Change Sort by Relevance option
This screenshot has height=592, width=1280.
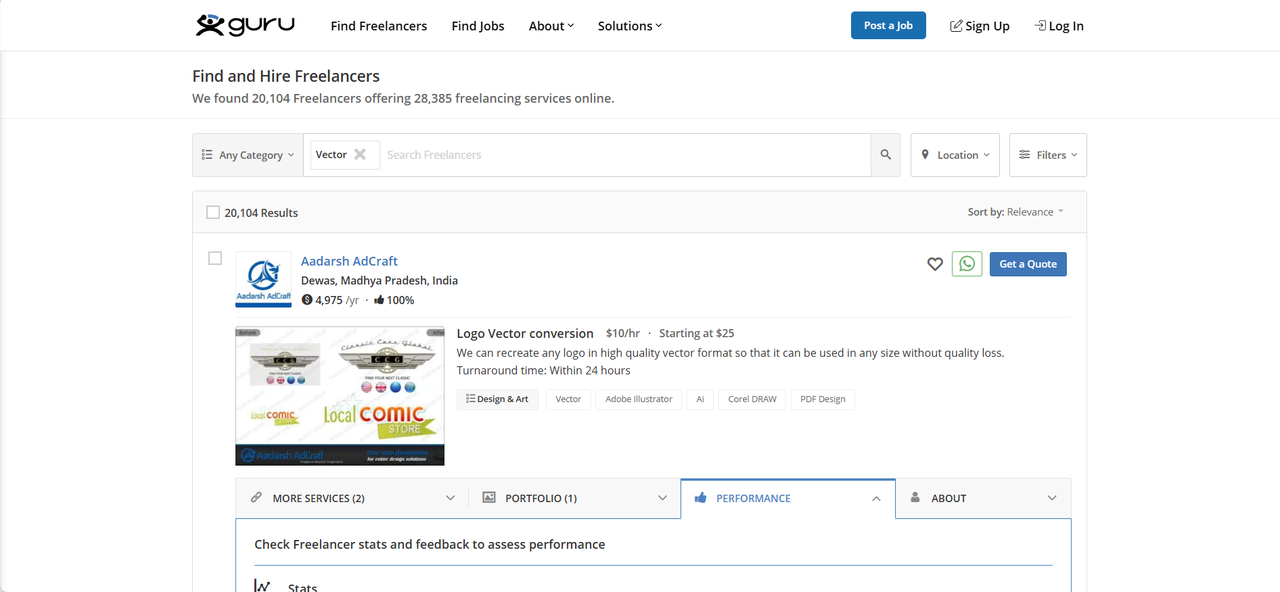[1016, 212]
